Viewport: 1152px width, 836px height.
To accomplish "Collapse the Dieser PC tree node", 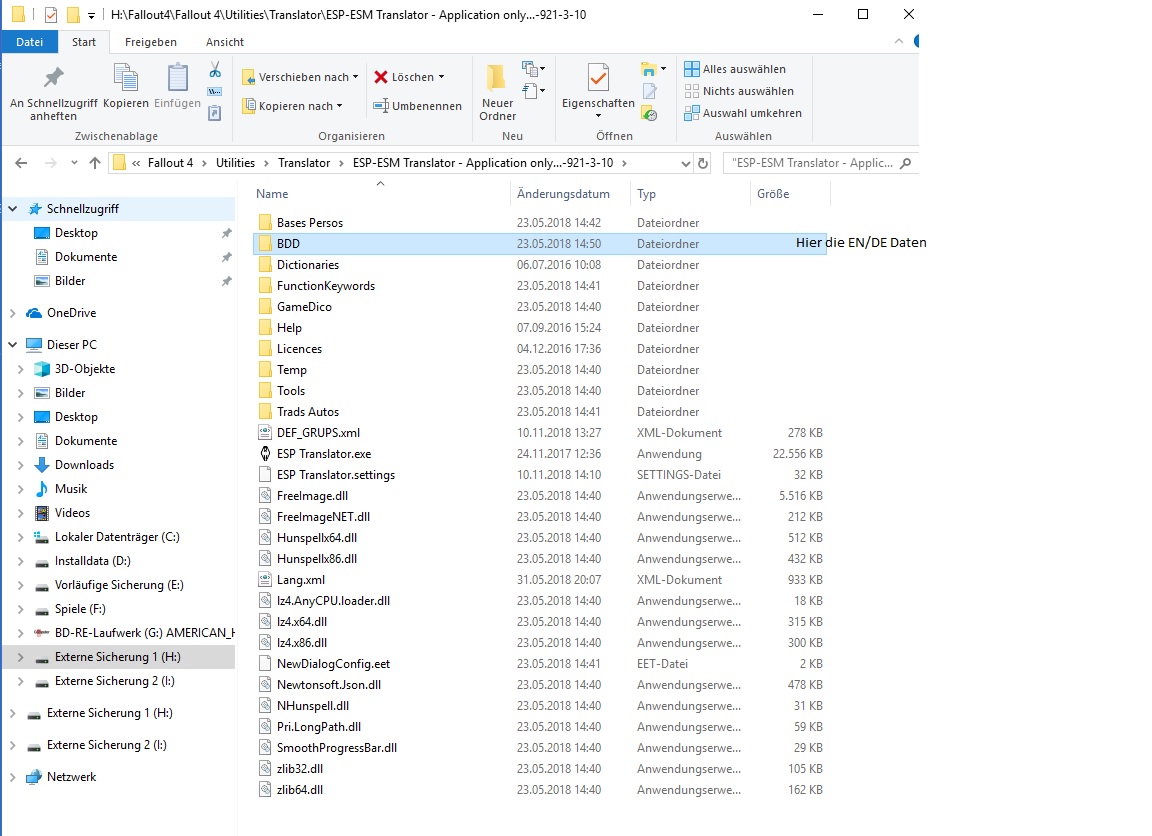I will tap(12, 345).
